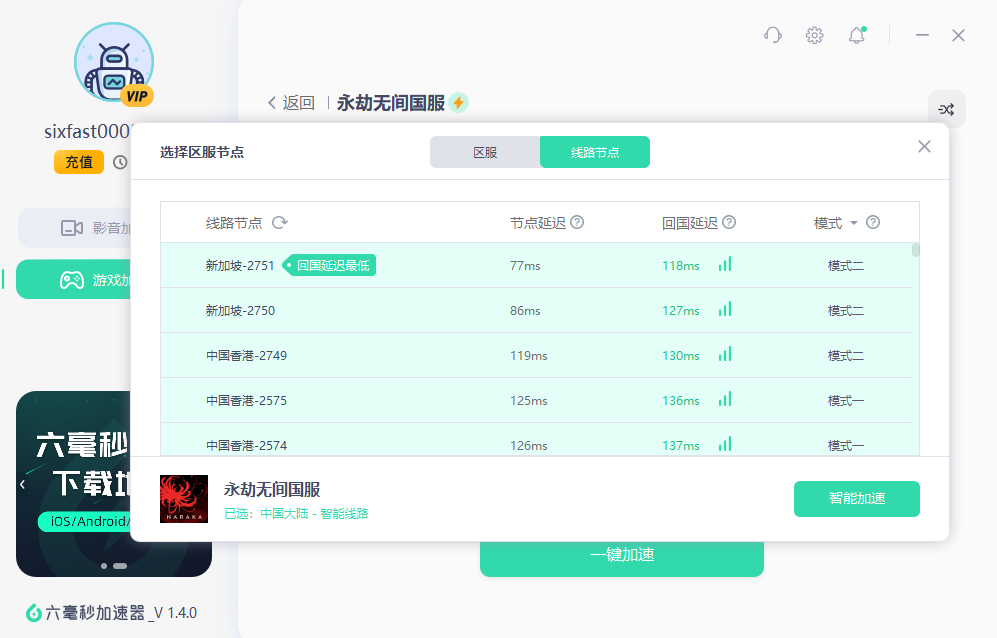
Task: Switch to the 线路节点 tab
Action: pos(595,152)
